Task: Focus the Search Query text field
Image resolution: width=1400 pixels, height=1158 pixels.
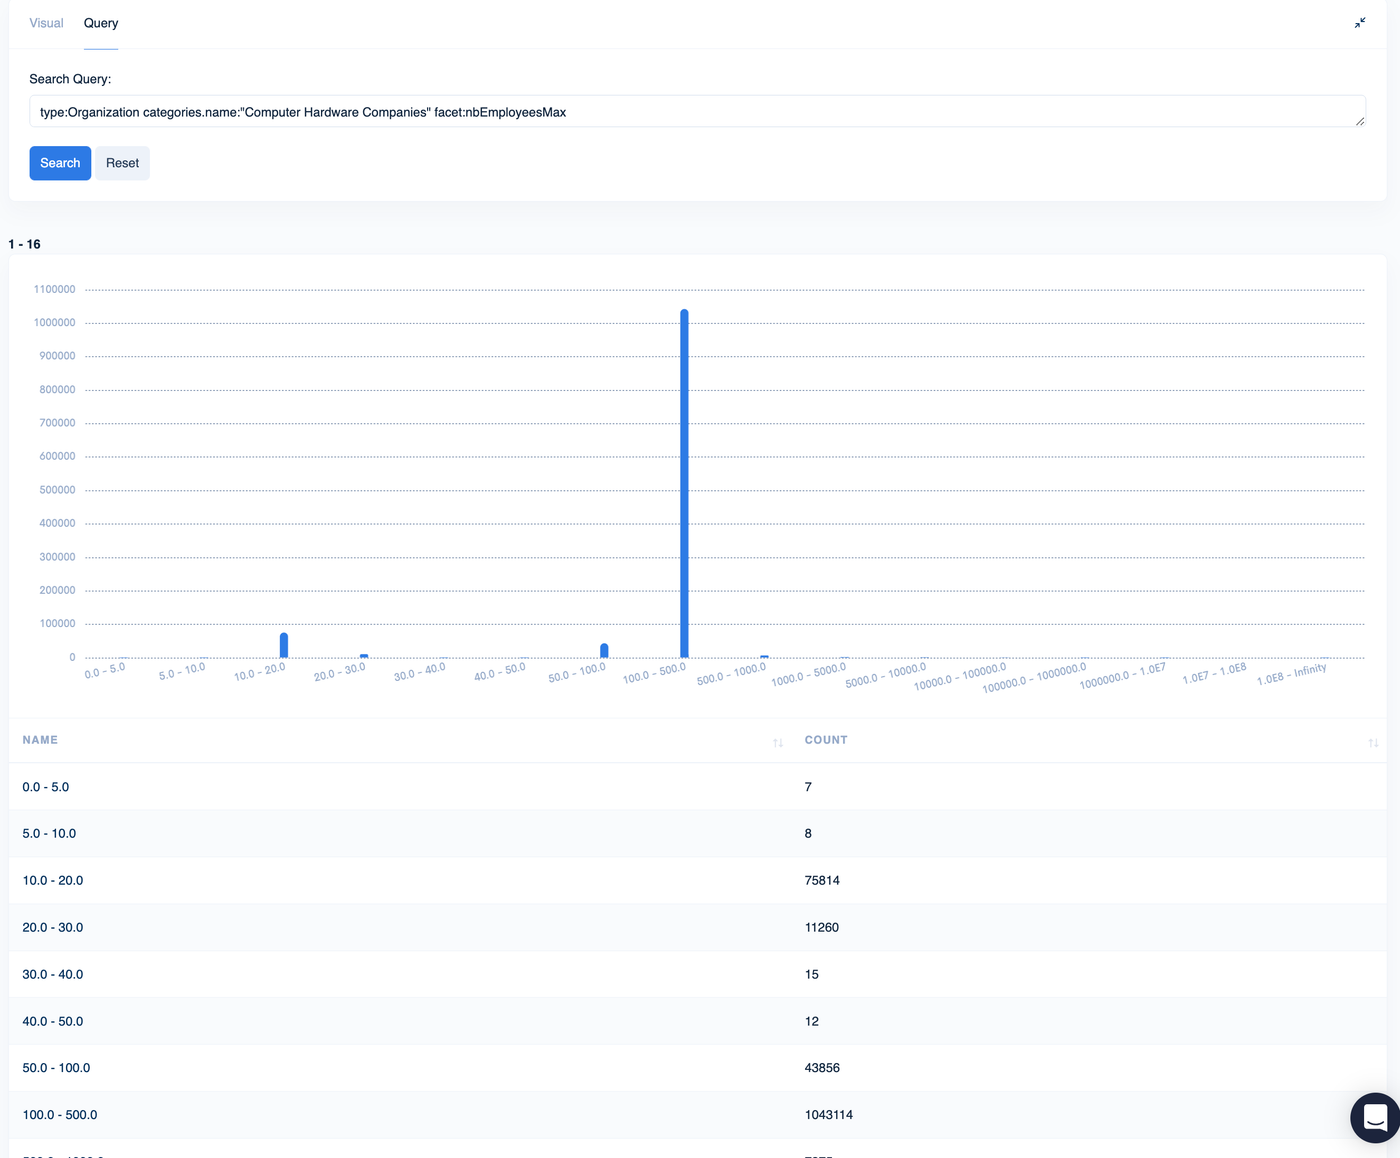Action: (697, 111)
